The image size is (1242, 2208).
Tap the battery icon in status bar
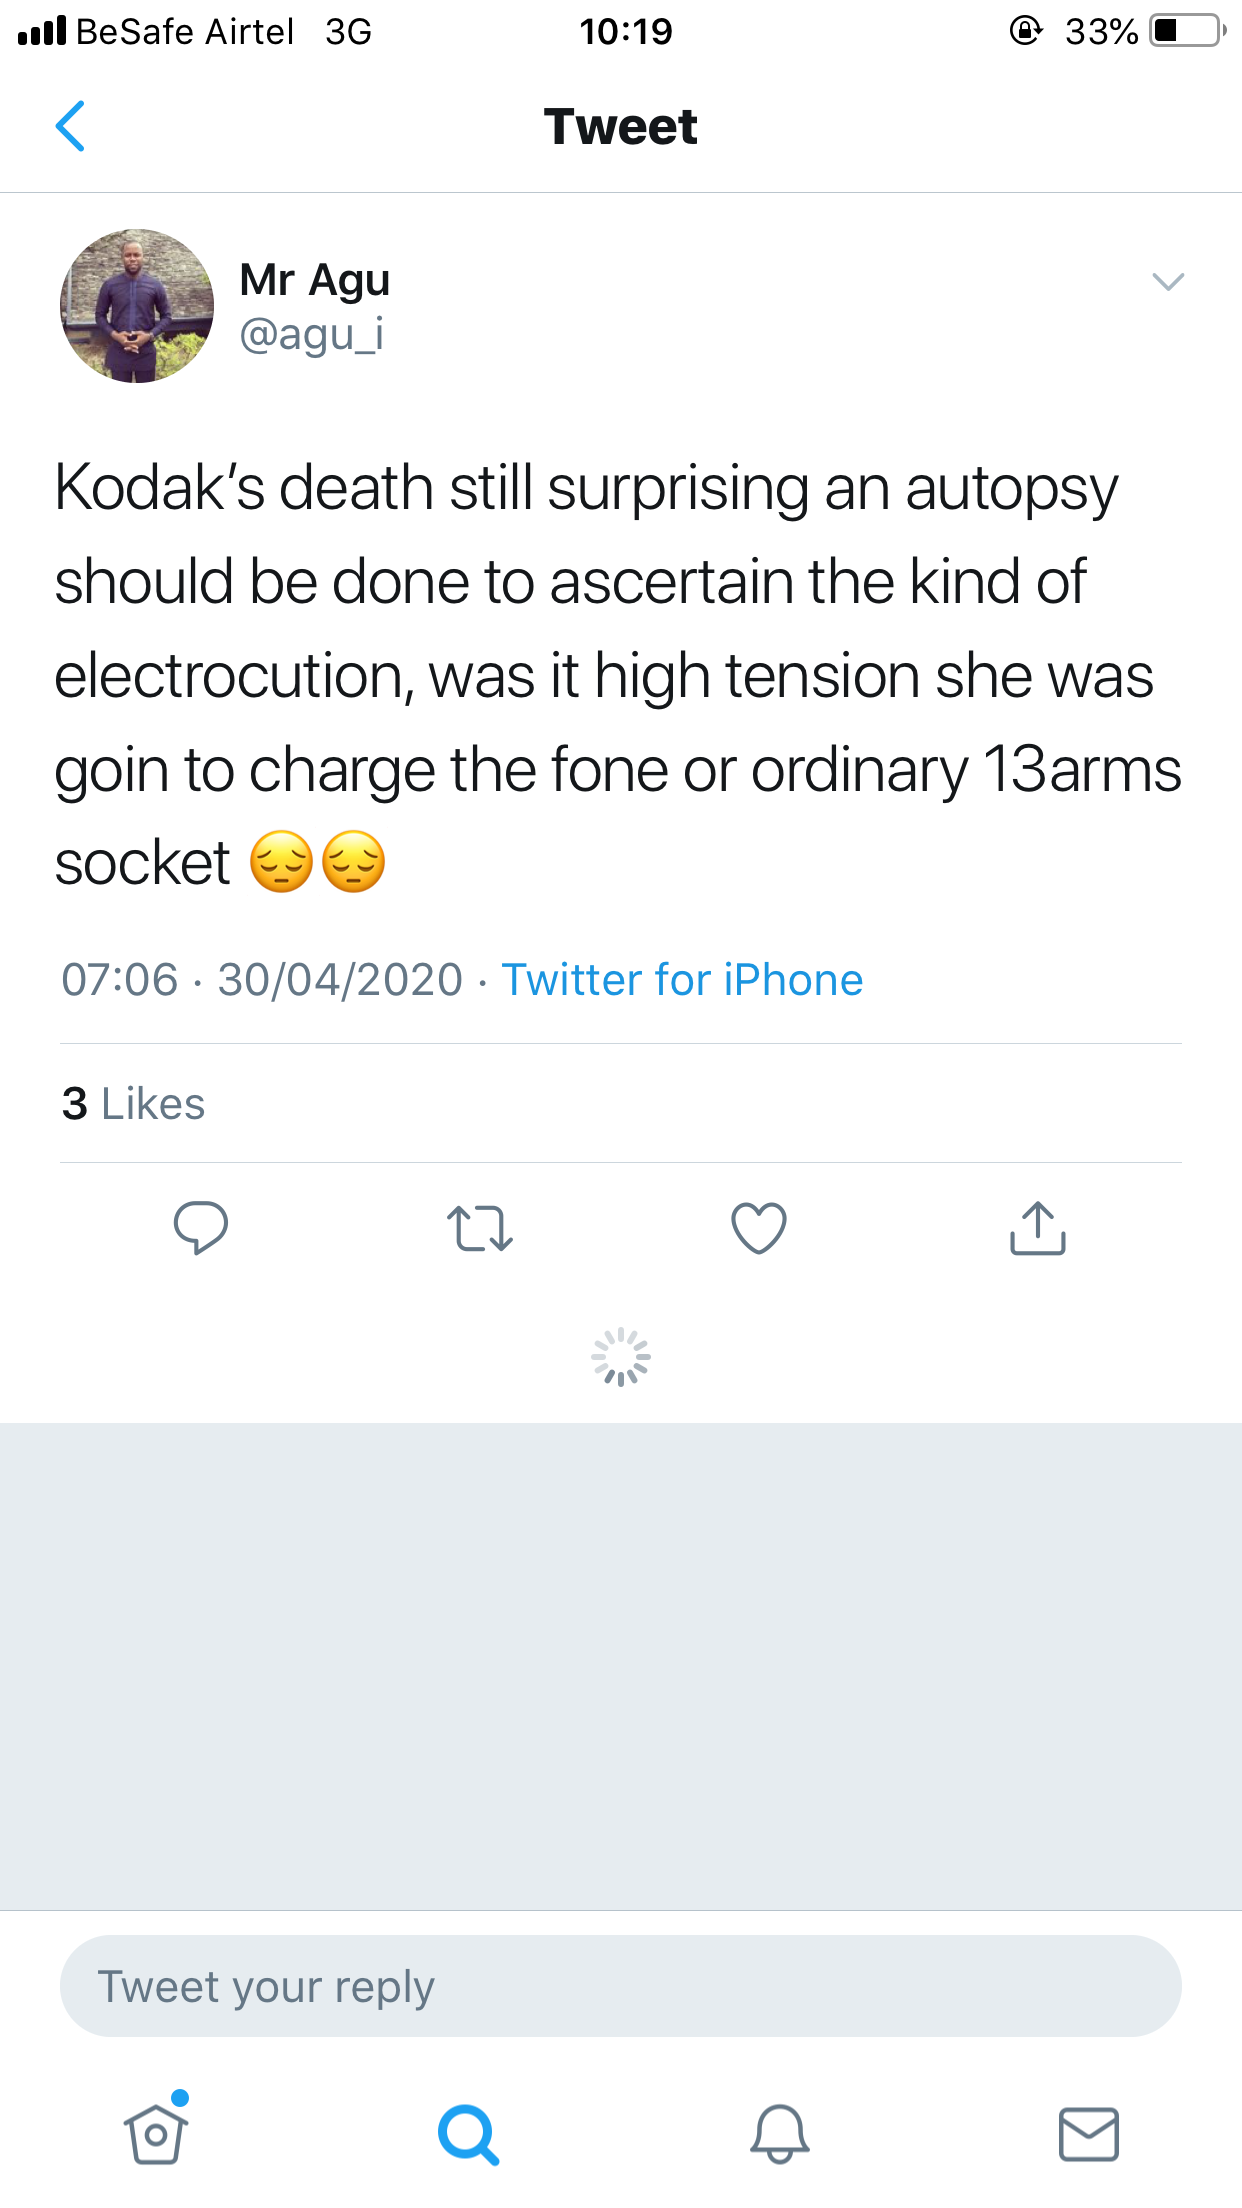pyautogui.click(x=1187, y=31)
